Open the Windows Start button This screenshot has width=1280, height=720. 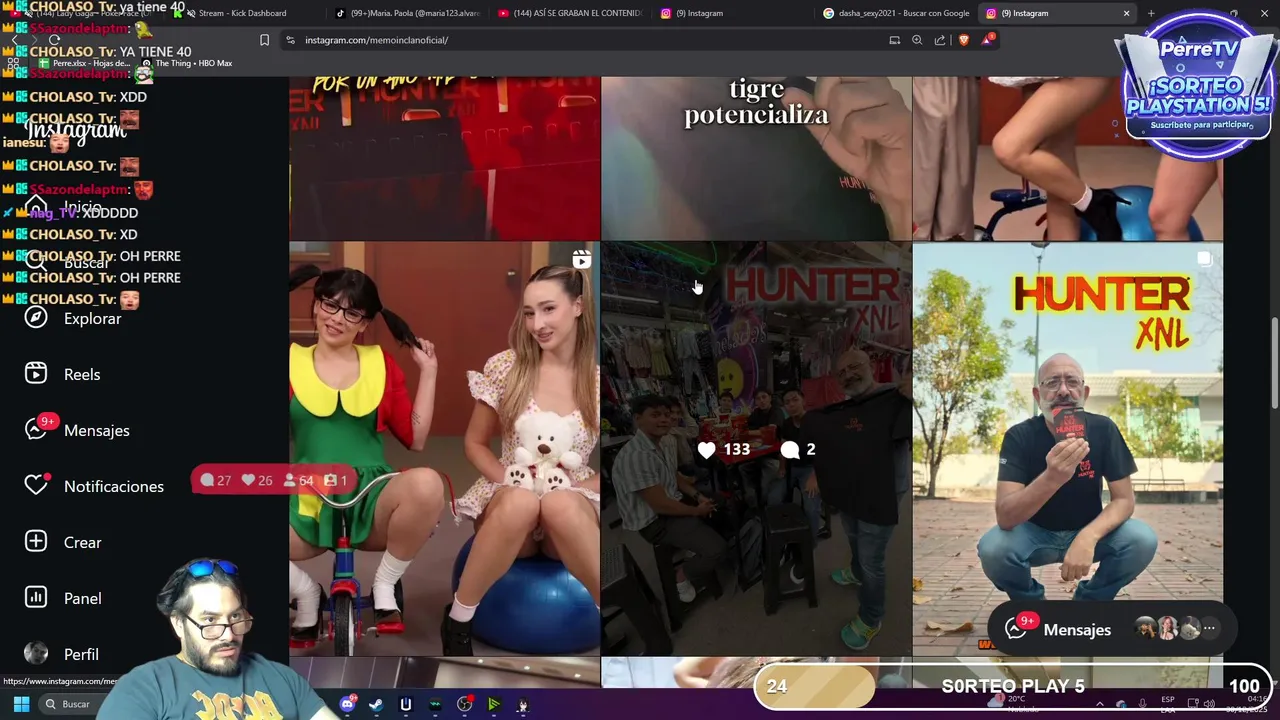[21, 704]
